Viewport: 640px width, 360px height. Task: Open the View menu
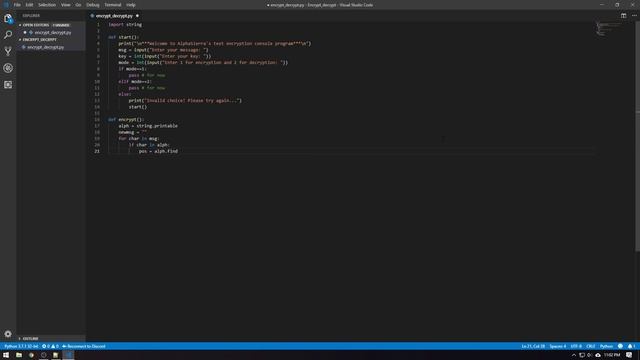pos(66,5)
